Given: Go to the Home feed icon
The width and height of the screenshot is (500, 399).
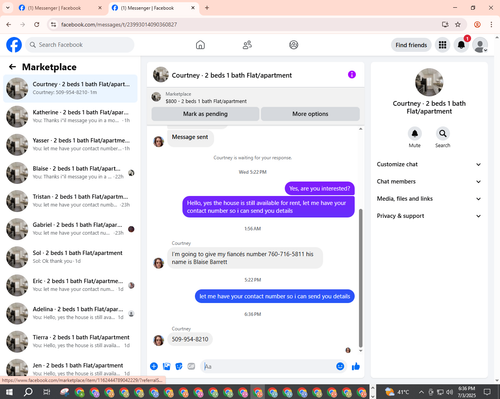Looking at the screenshot, I should 200,45.
